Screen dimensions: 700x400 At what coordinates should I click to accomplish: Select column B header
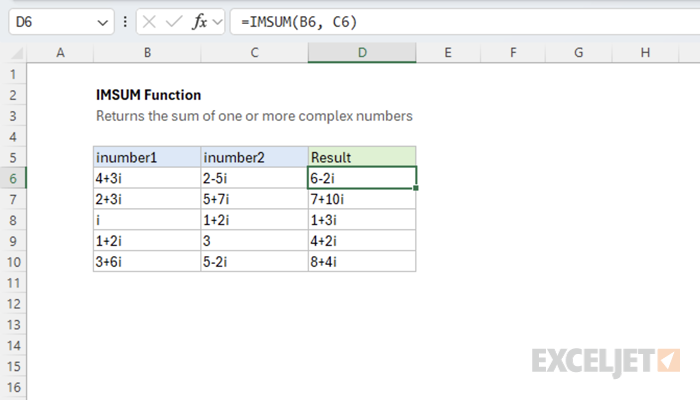[x=147, y=53]
